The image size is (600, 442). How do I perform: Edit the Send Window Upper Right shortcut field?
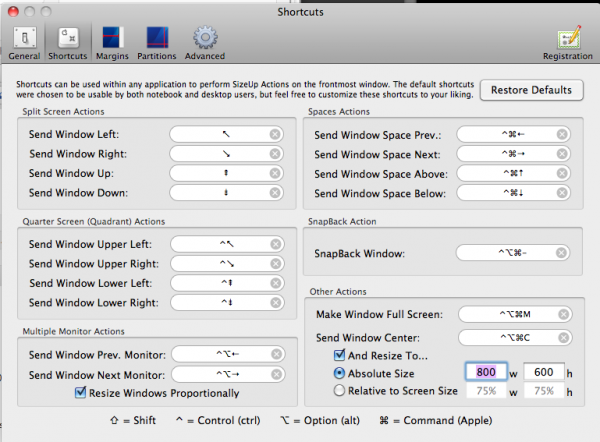(227, 264)
